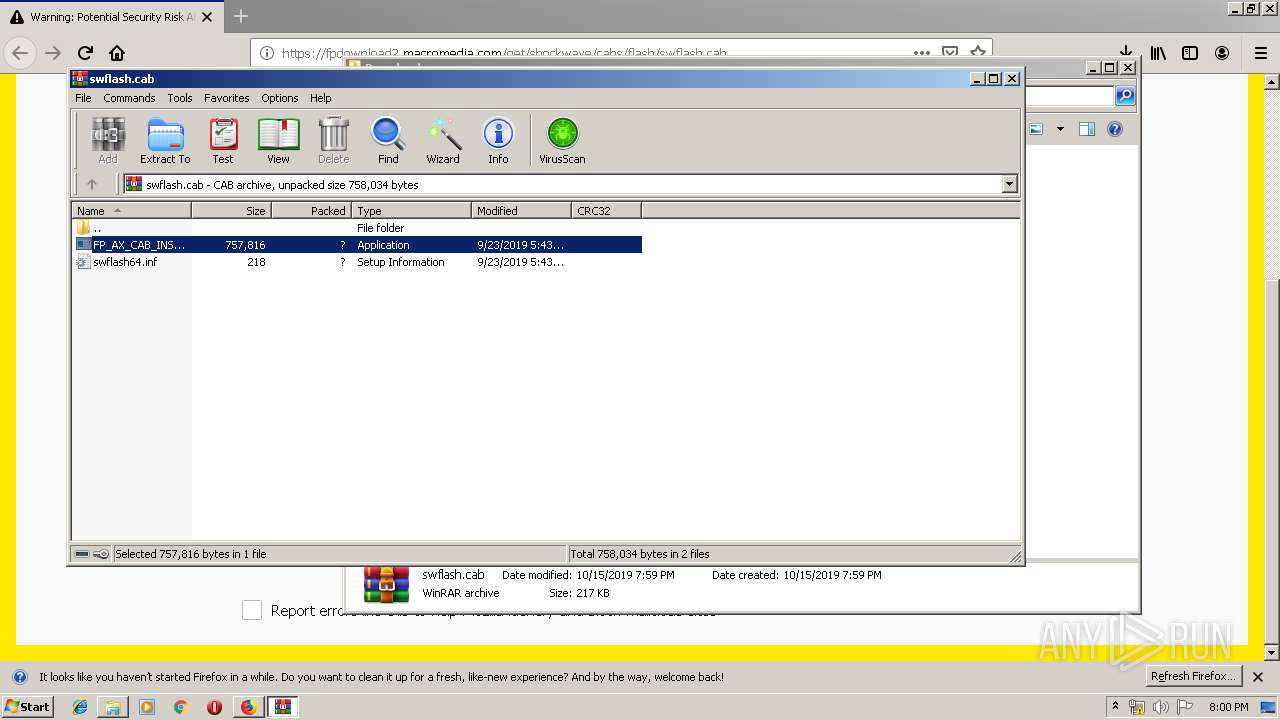1280x720 pixels.
Task: Select the parent folder '..' row
Action: point(357,228)
